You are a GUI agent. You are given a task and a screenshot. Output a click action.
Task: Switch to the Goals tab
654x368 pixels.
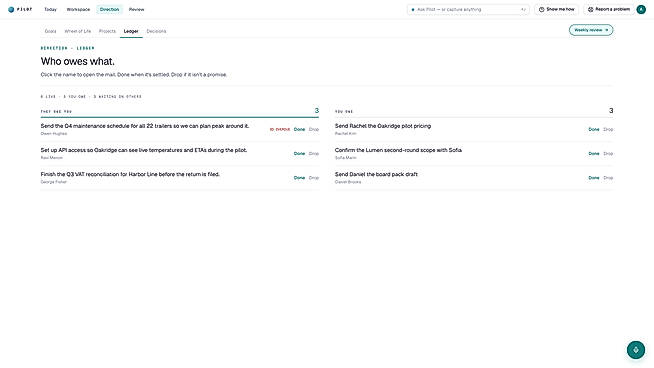(50, 31)
